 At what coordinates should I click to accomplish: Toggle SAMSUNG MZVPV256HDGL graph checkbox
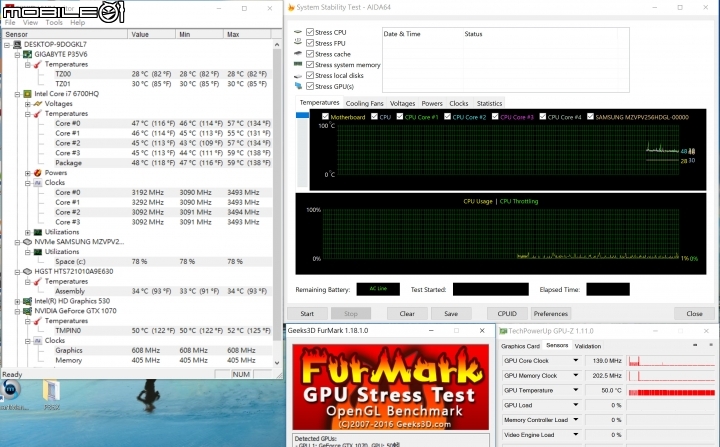pyautogui.click(x=590, y=117)
